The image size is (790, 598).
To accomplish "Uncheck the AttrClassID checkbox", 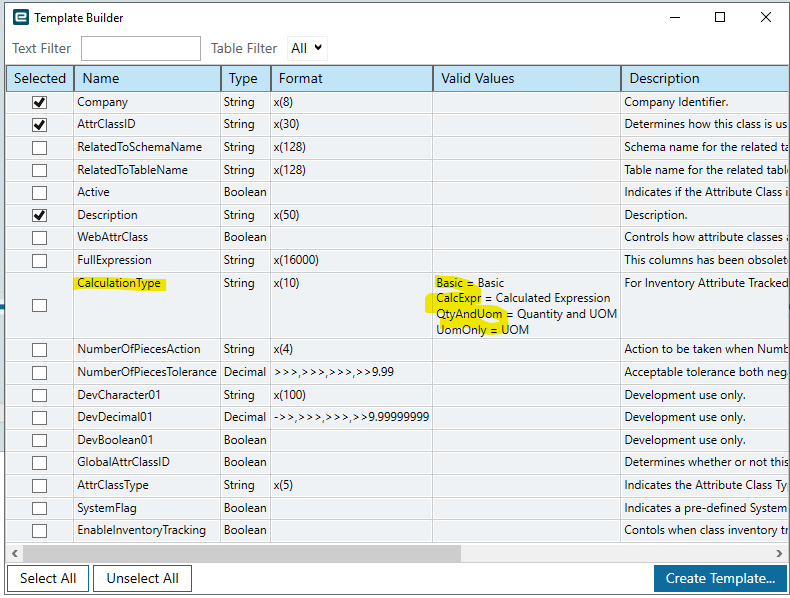I will point(39,124).
